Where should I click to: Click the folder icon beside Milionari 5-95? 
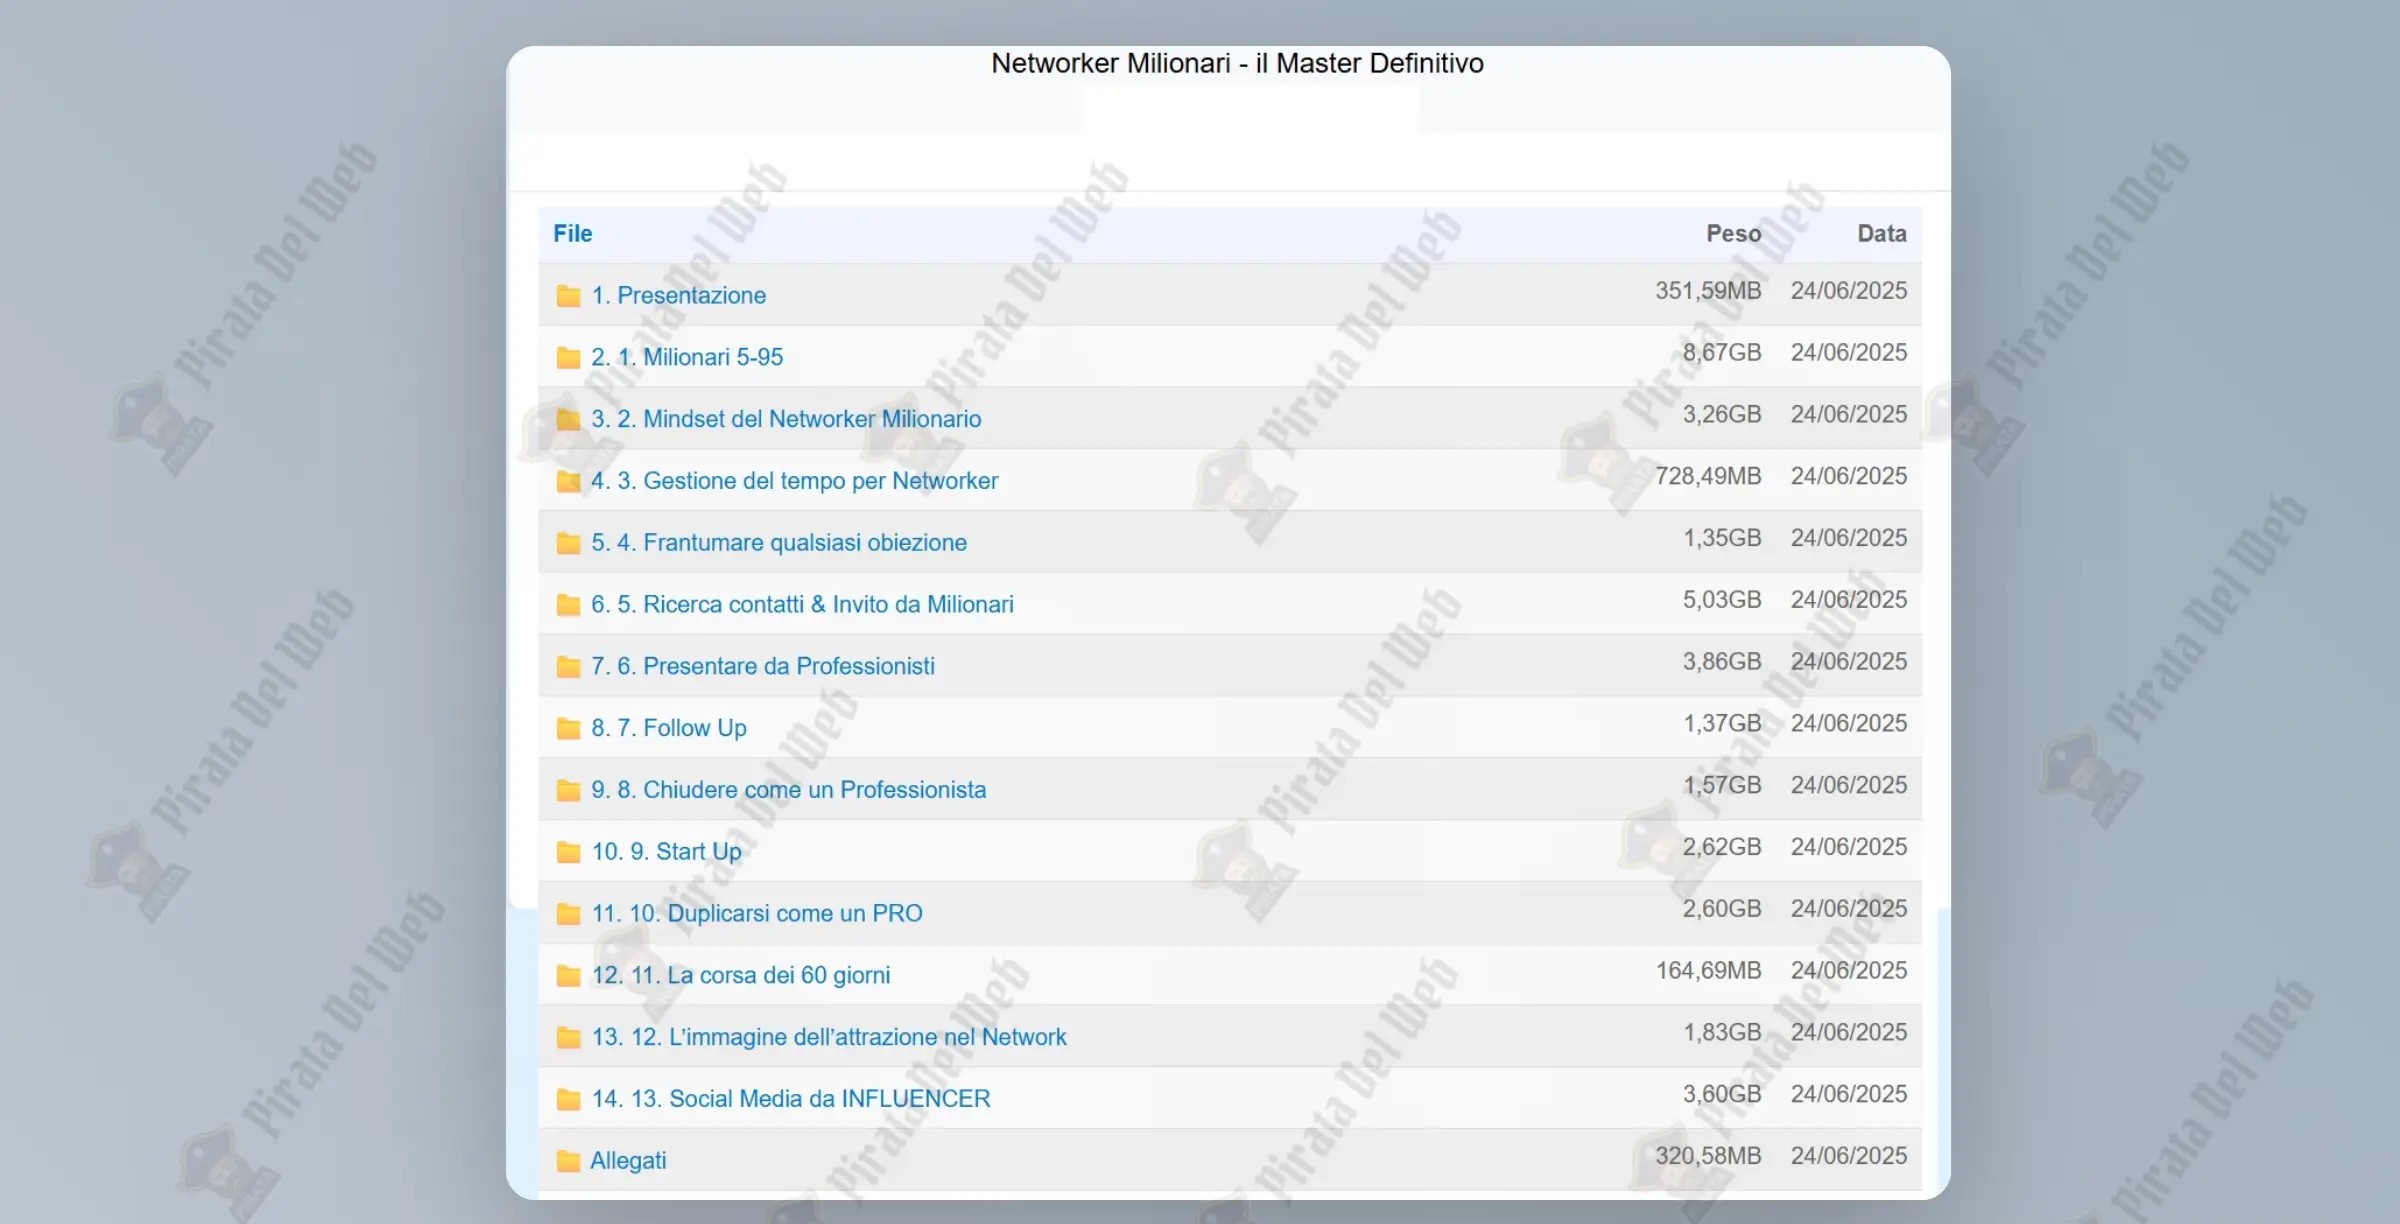click(568, 357)
